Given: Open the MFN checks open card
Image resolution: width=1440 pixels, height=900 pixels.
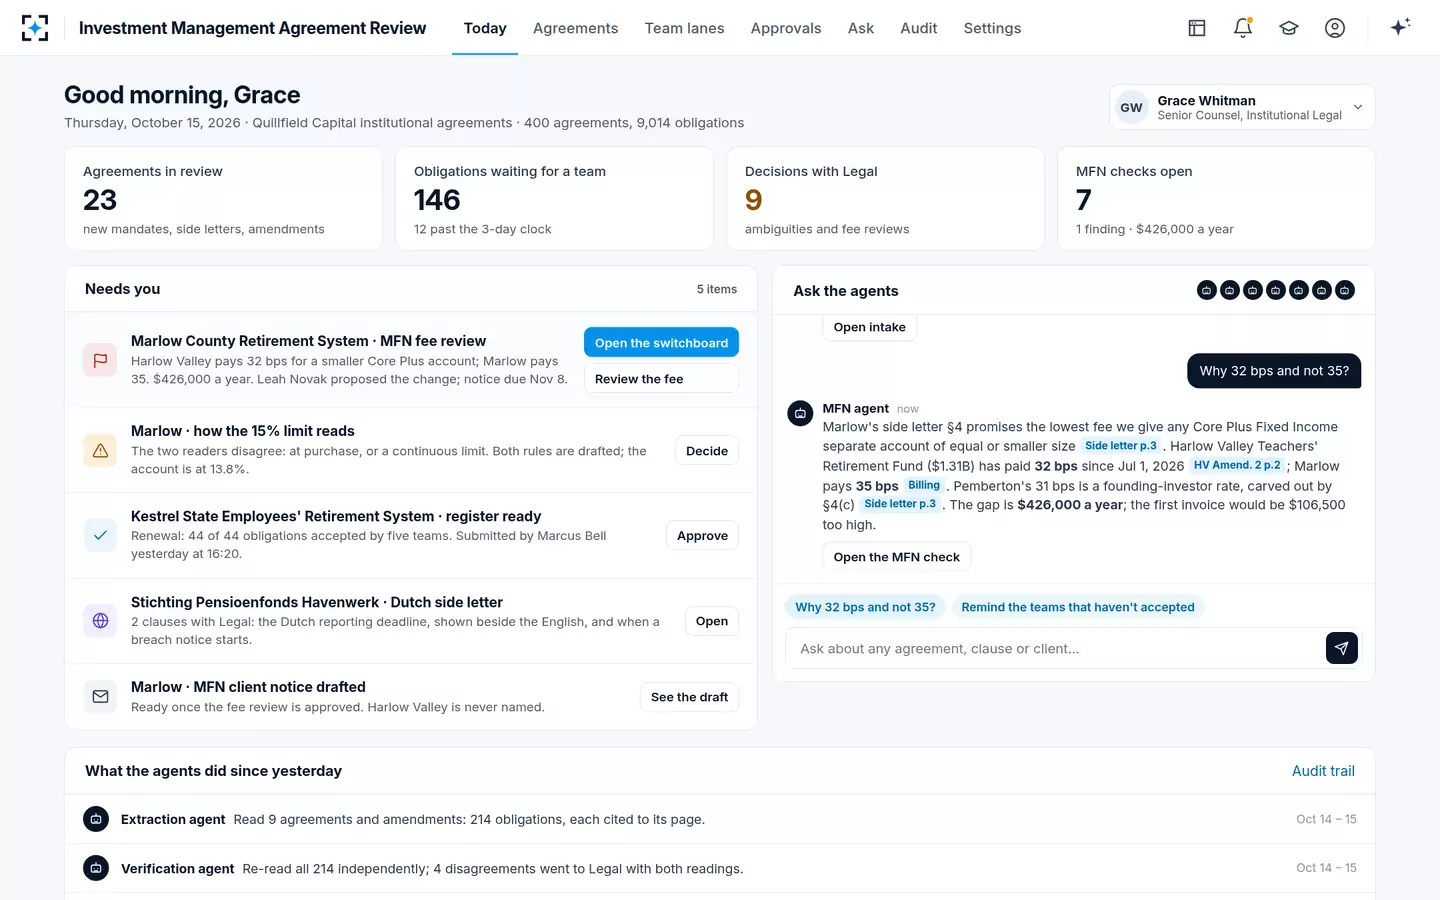Looking at the screenshot, I should click(1216, 199).
